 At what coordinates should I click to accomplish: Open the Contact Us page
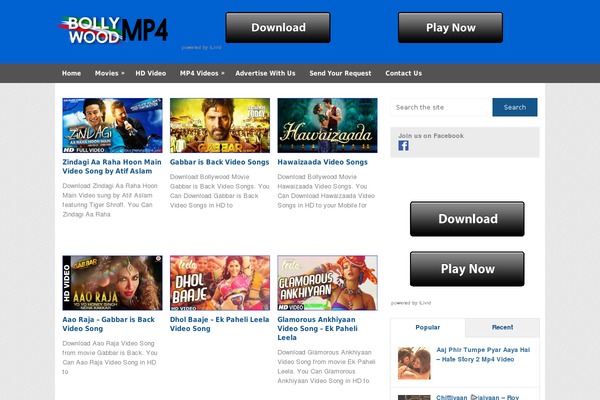tap(403, 73)
